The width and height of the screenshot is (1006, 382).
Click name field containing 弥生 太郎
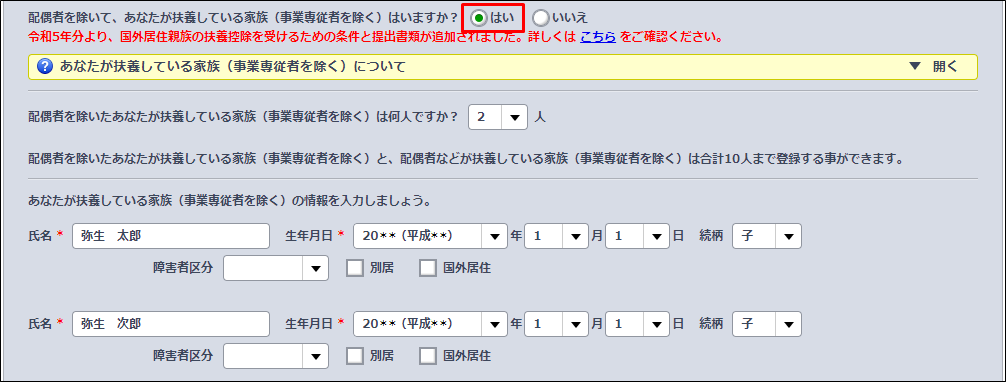point(171,236)
